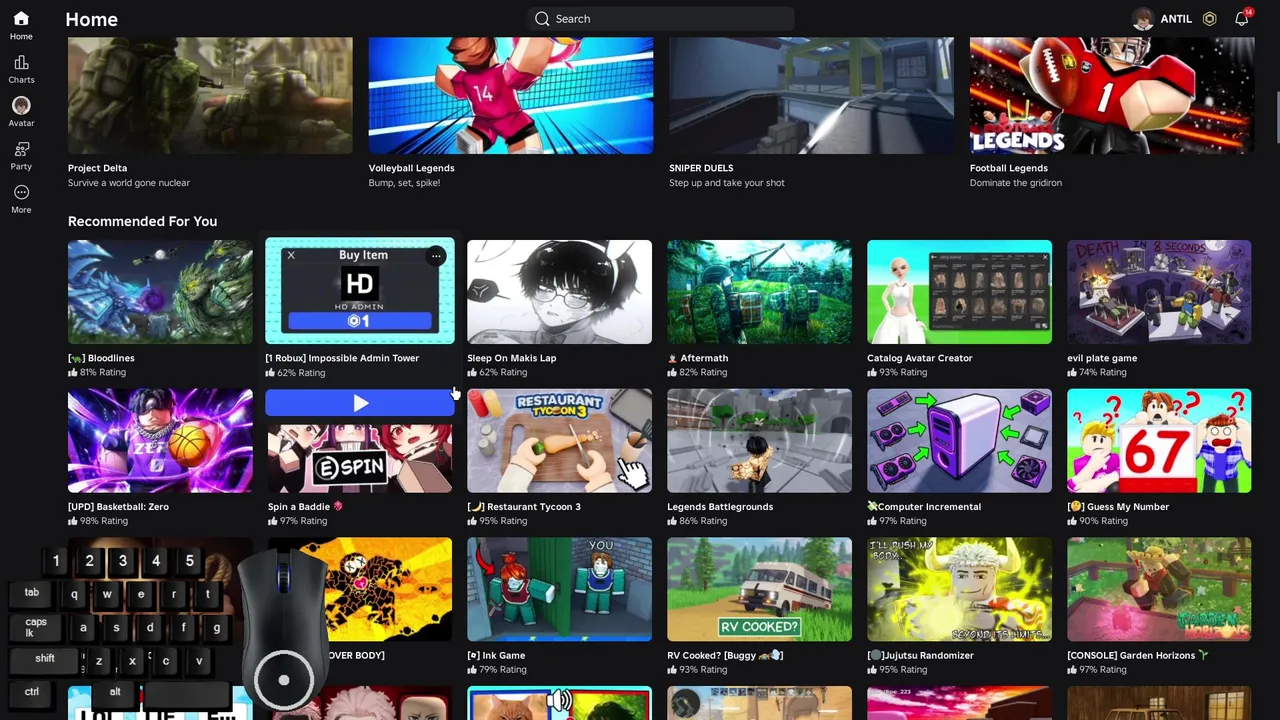Screen dimensions: 1280x720
Task: Open the Jujutsu Randomizer thumbnail
Action: (959, 590)
